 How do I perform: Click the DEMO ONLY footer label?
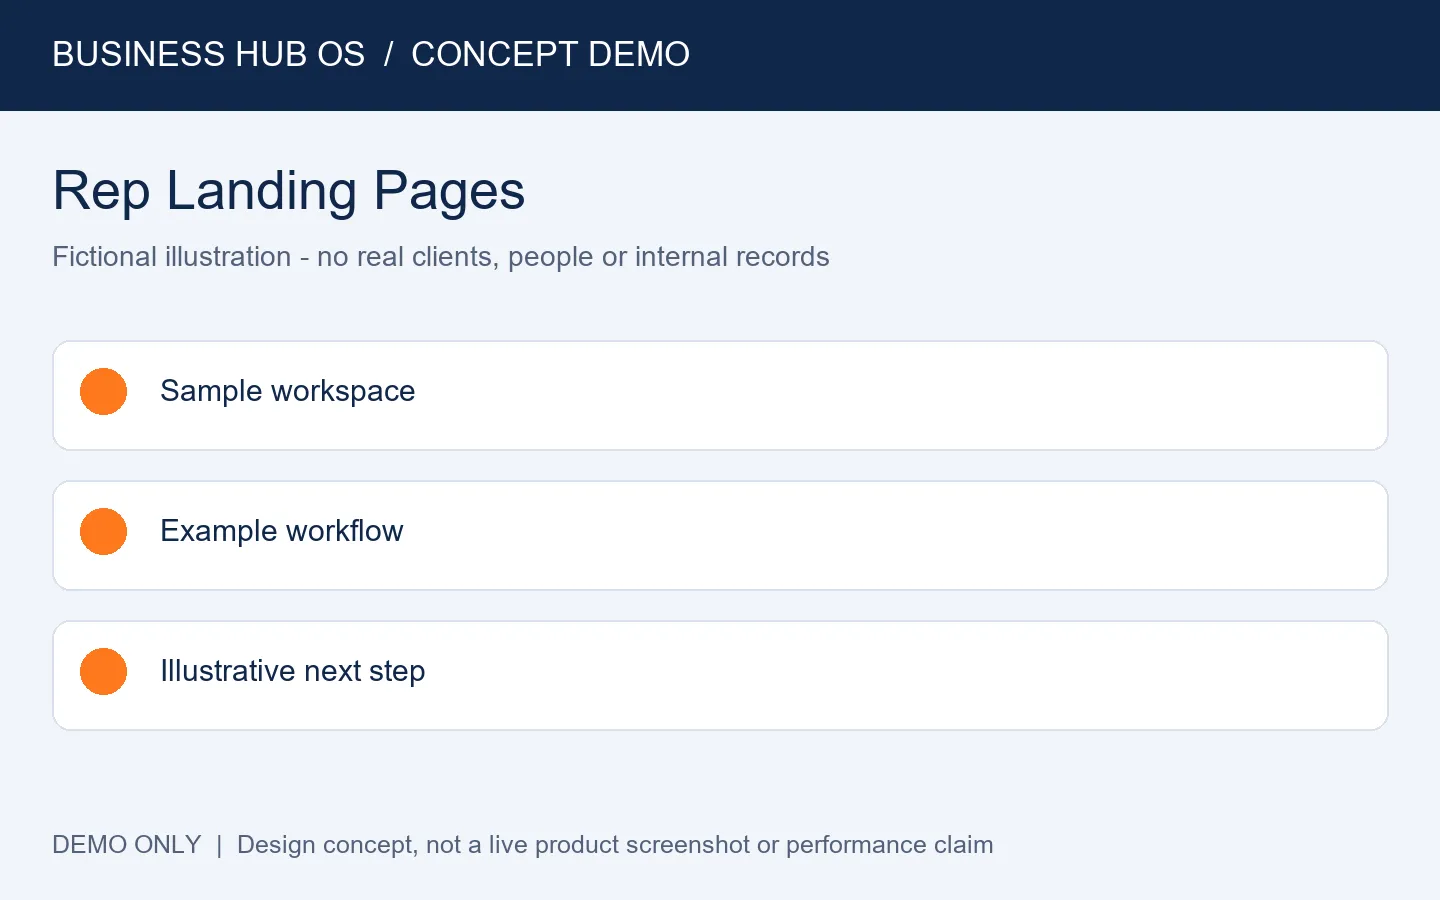[x=127, y=845]
